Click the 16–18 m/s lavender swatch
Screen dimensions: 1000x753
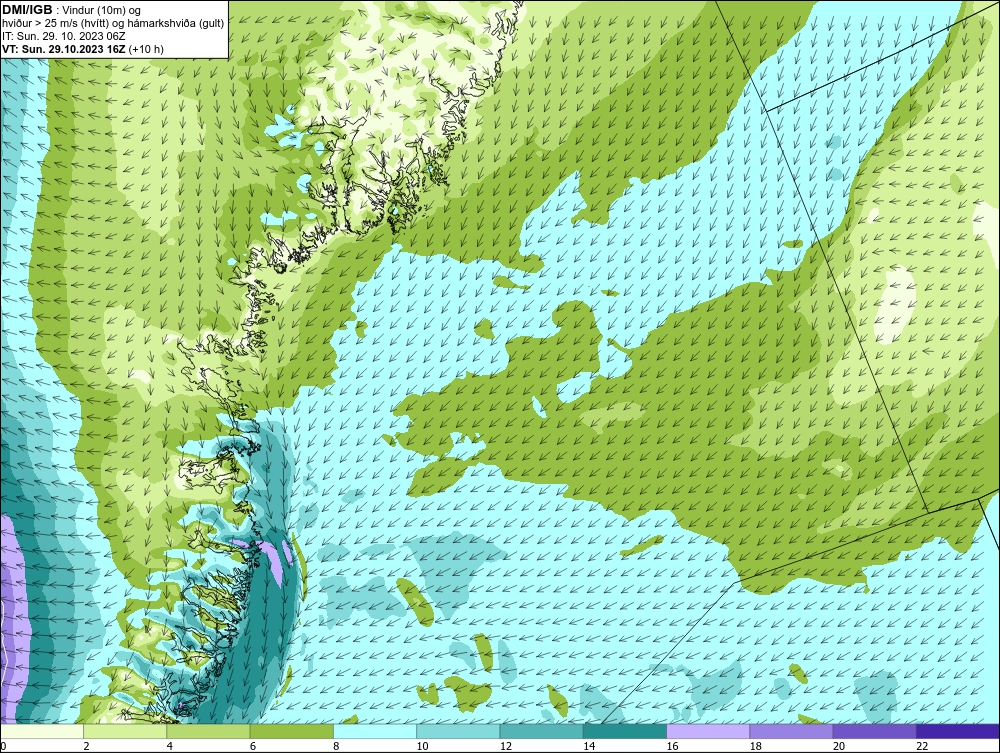[708, 731]
